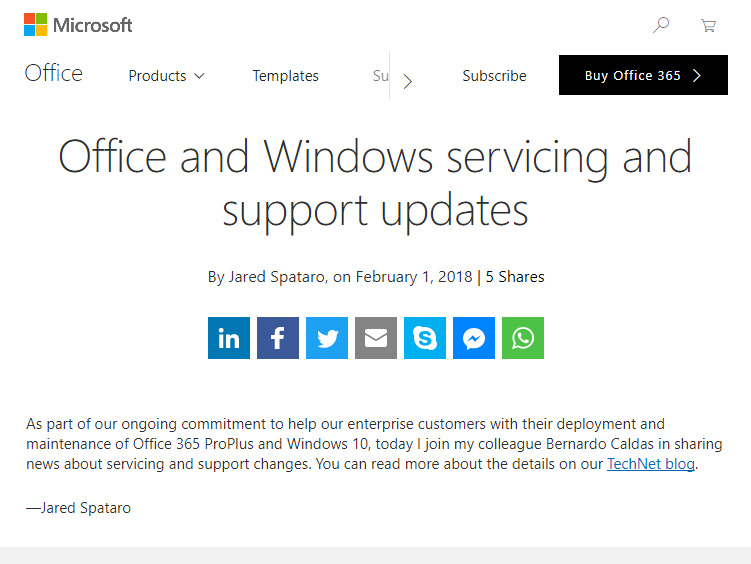Open the Subscribe link
This screenshot has height=564, width=751.
[494, 76]
